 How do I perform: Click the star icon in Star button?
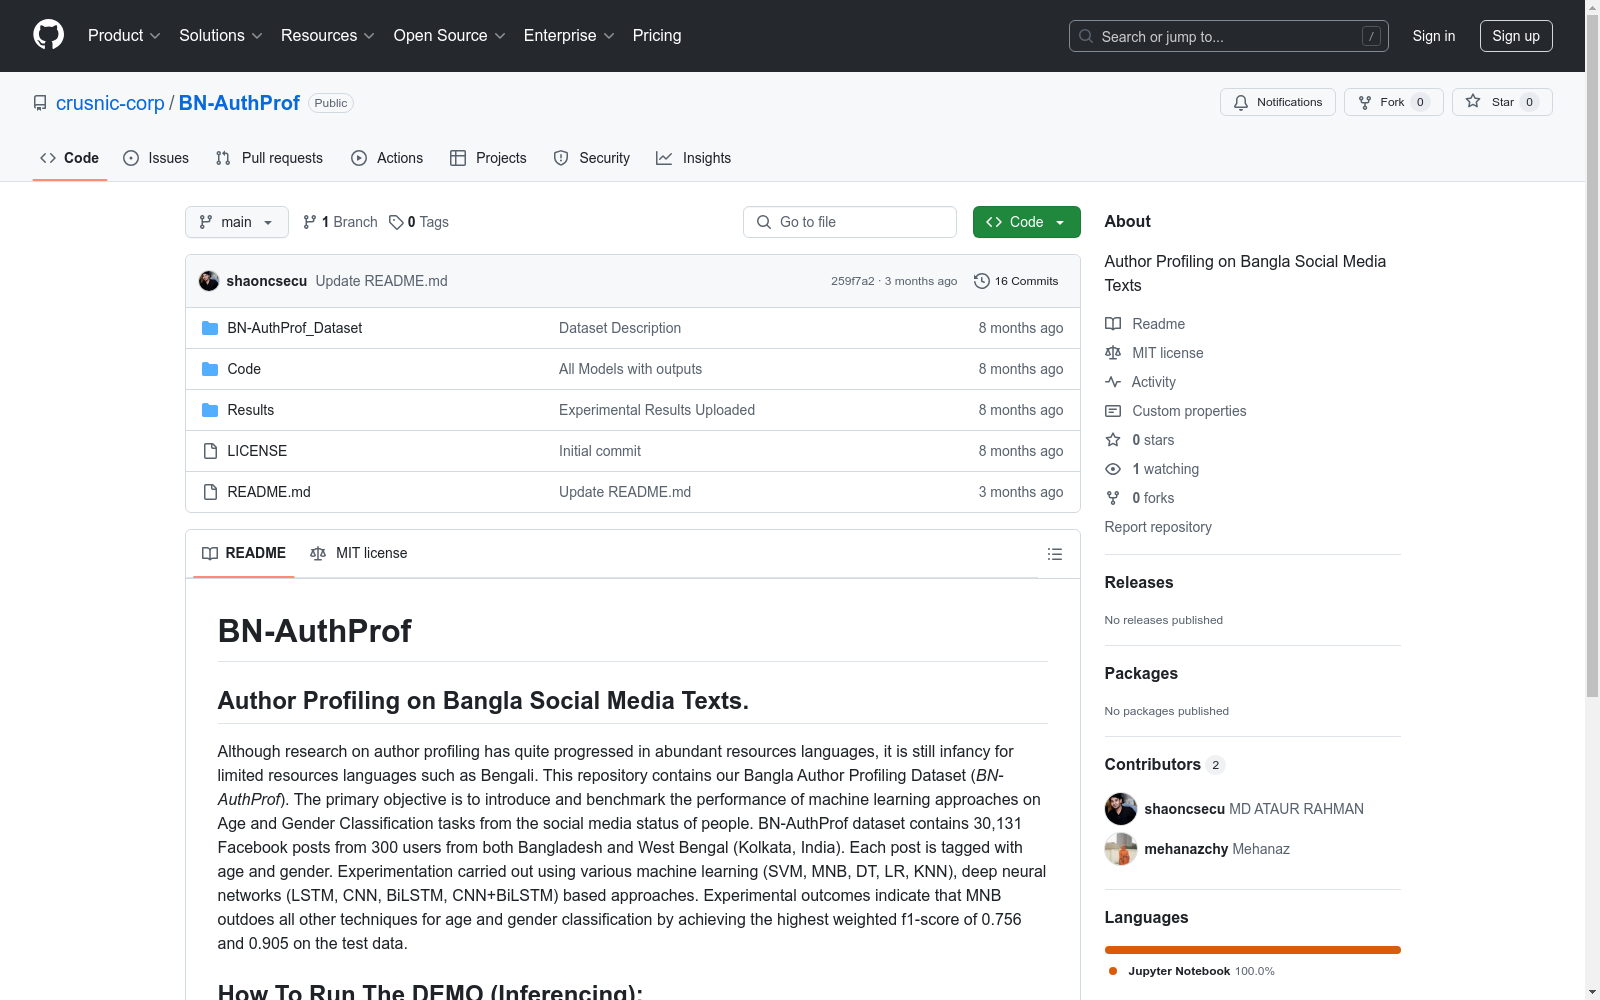pyautogui.click(x=1473, y=101)
